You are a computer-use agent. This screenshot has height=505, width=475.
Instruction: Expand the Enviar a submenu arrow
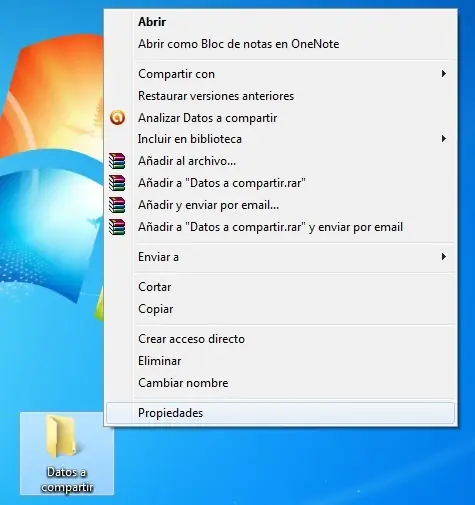pos(444,257)
